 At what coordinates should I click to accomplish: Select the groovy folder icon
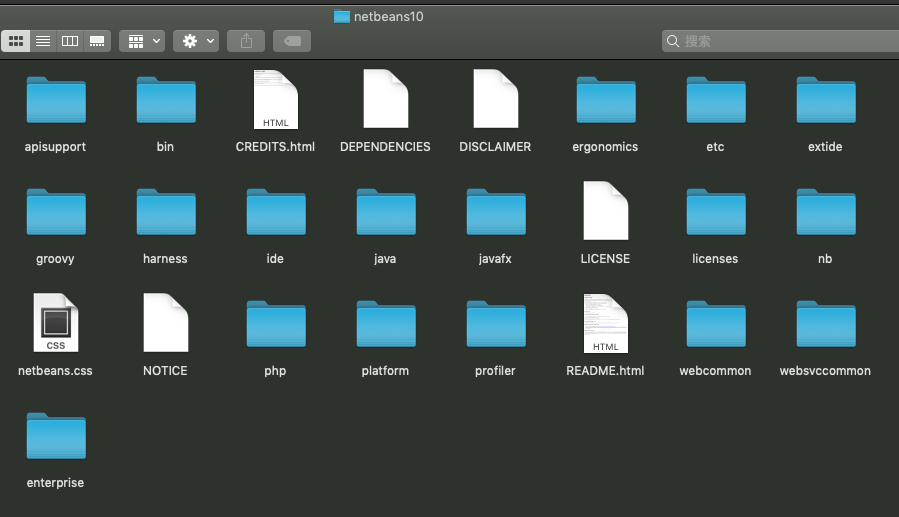point(56,212)
